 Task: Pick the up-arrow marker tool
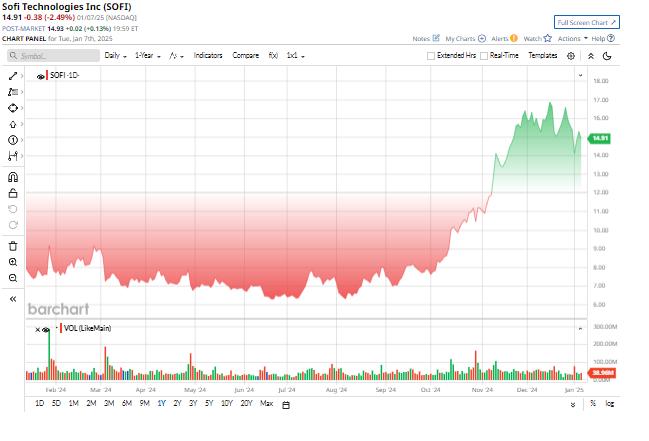(x=13, y=124)
